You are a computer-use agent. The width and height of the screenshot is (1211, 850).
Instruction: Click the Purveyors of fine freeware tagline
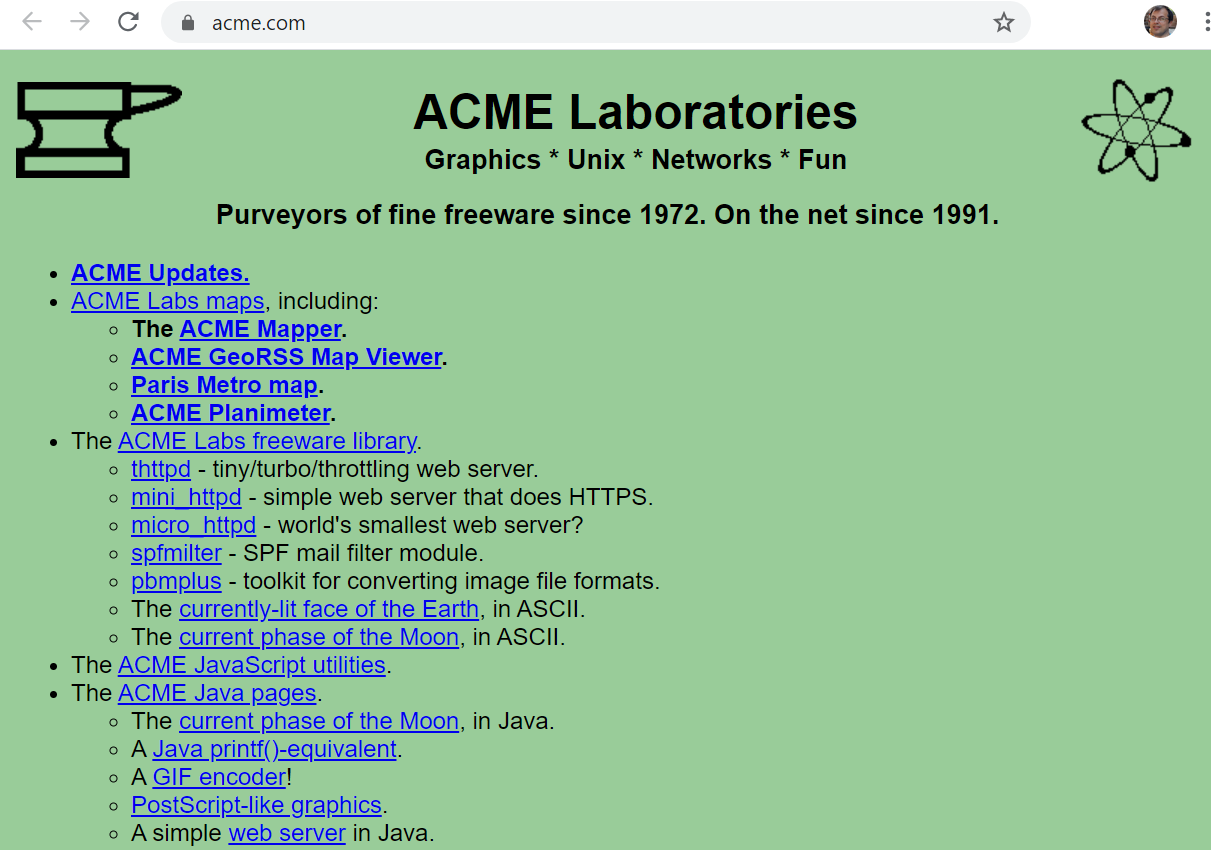pos(607,215)
